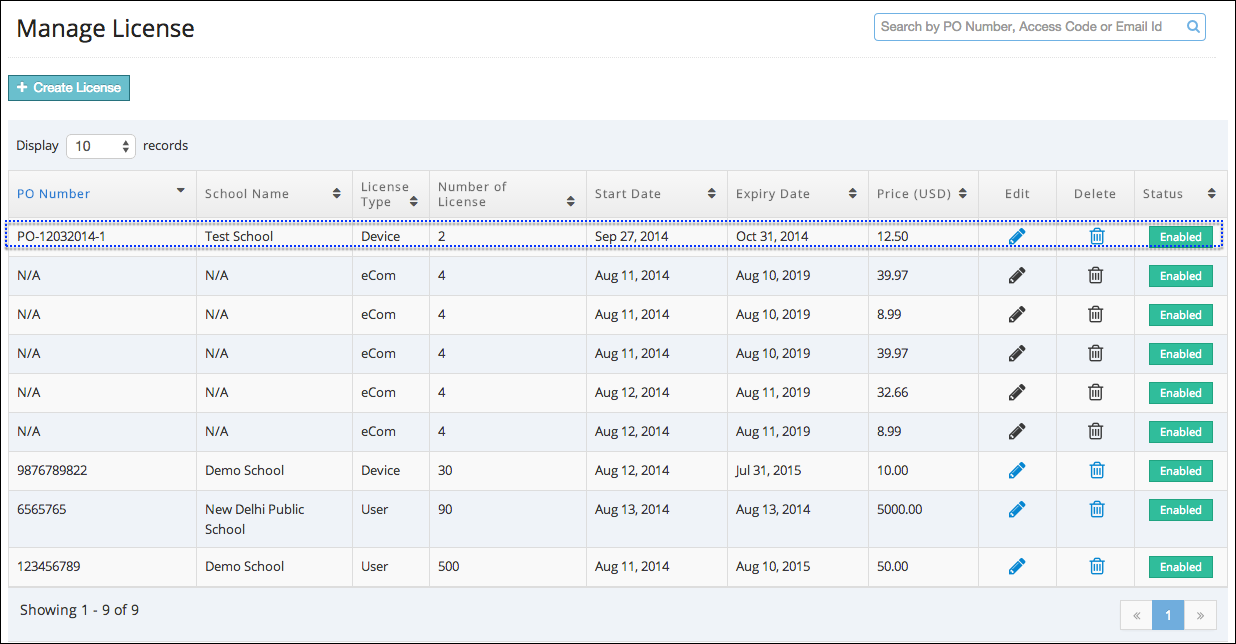Toggle Enabled status for PO-12032014-1

point(1181,237)
